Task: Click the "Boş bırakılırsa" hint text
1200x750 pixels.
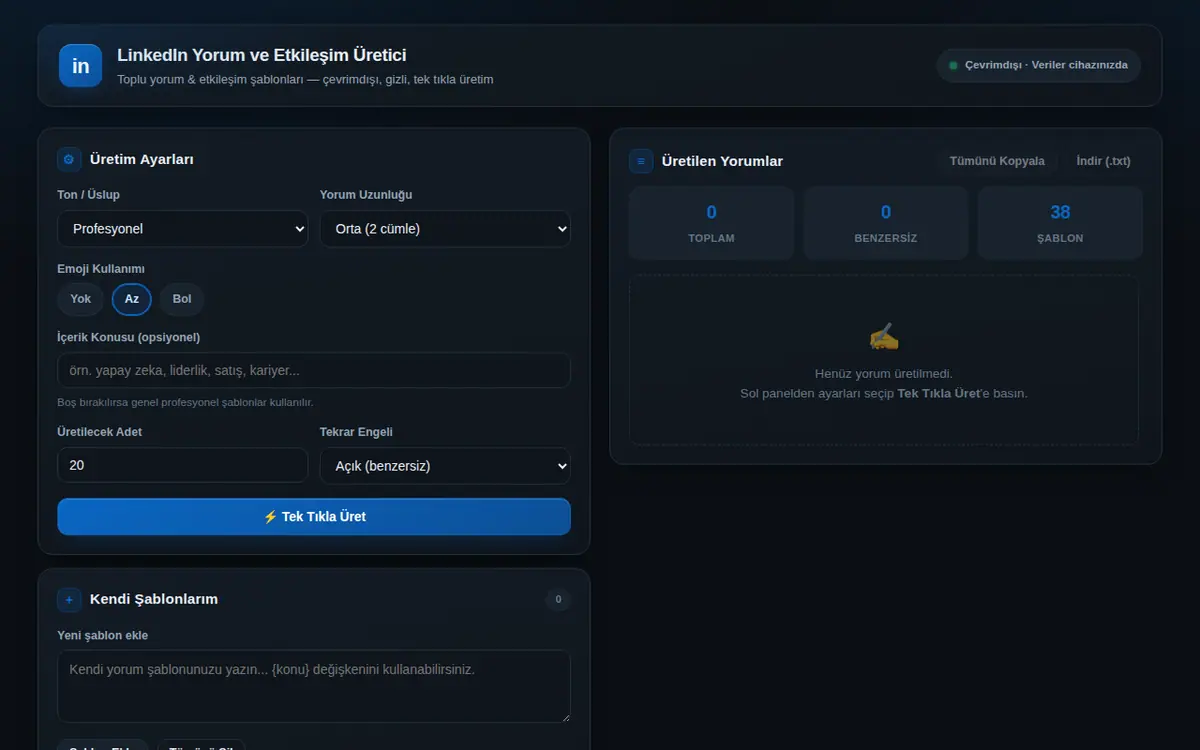Action: (x=186, y=403)
